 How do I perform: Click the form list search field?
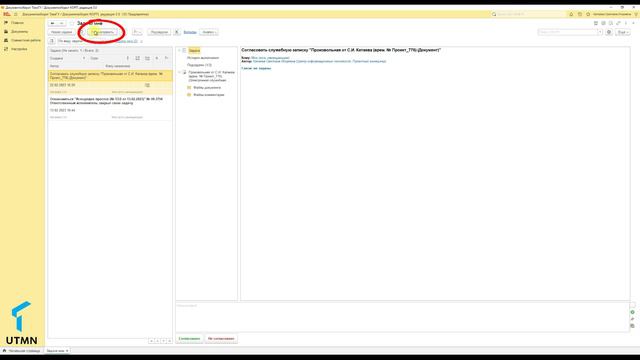tap(567, 32)
